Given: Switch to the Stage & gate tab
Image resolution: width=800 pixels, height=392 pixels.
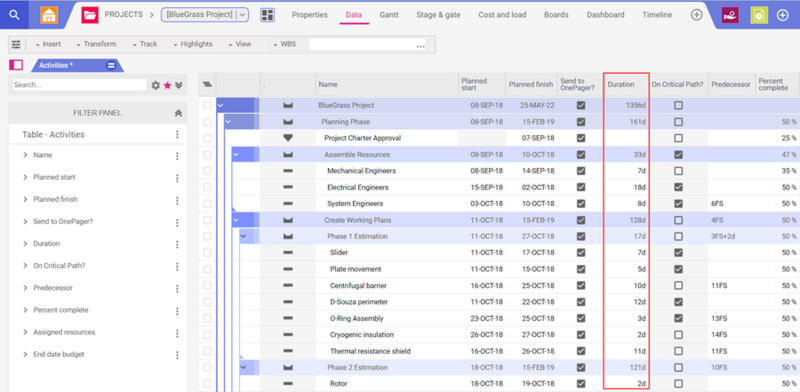Looking at the screenshot, I should pyautogui.click(x=438, y=15).
